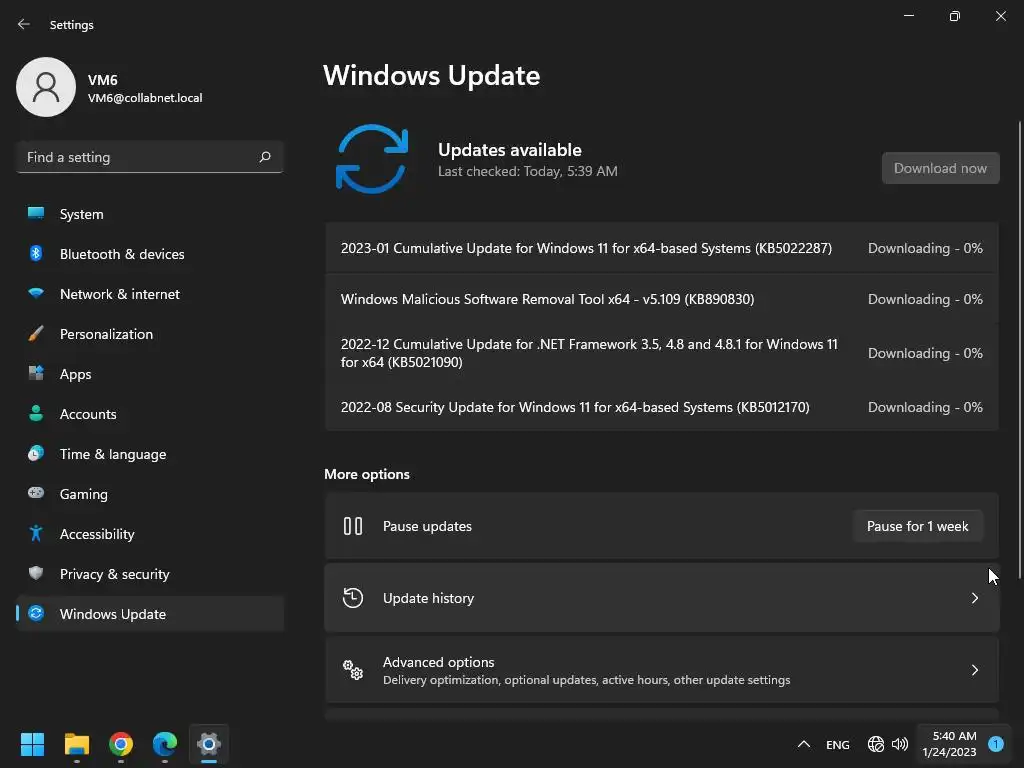Open the network globe tray icon
The image size is (1024, 768).
(x=876, y=744)
